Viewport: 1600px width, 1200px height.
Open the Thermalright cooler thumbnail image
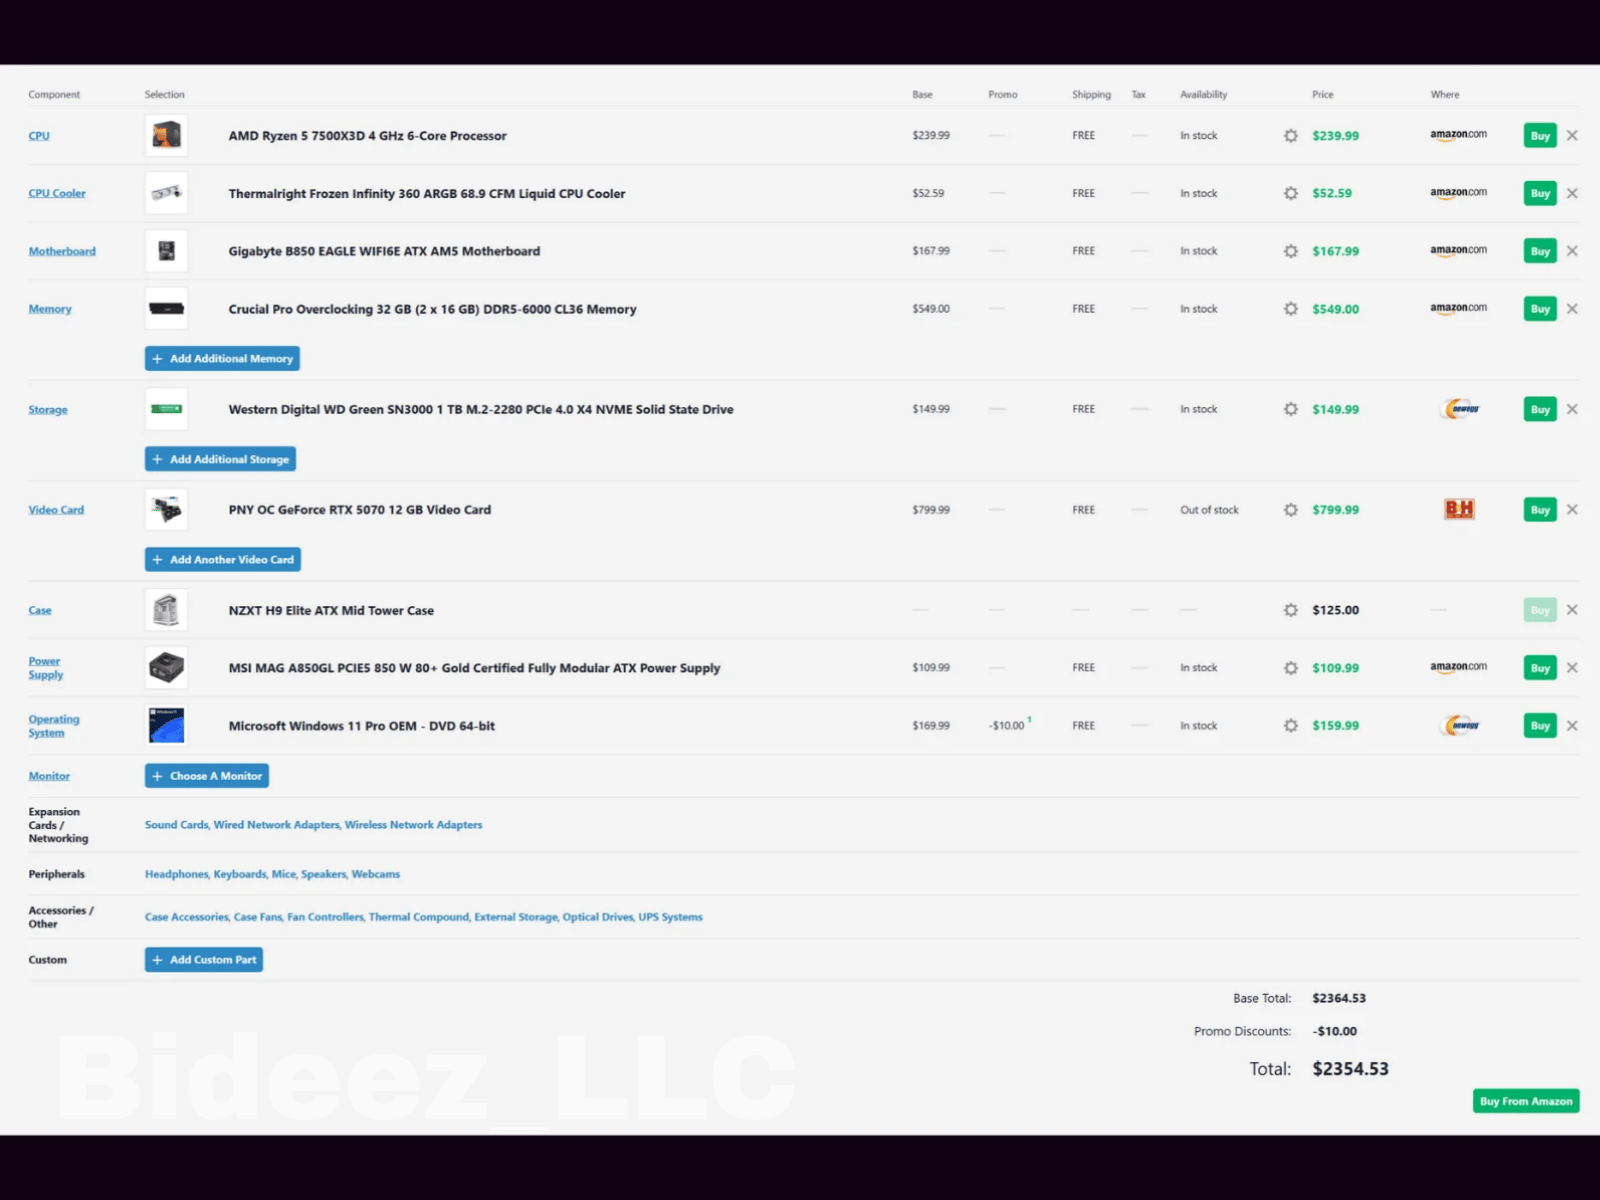[166, 194]
